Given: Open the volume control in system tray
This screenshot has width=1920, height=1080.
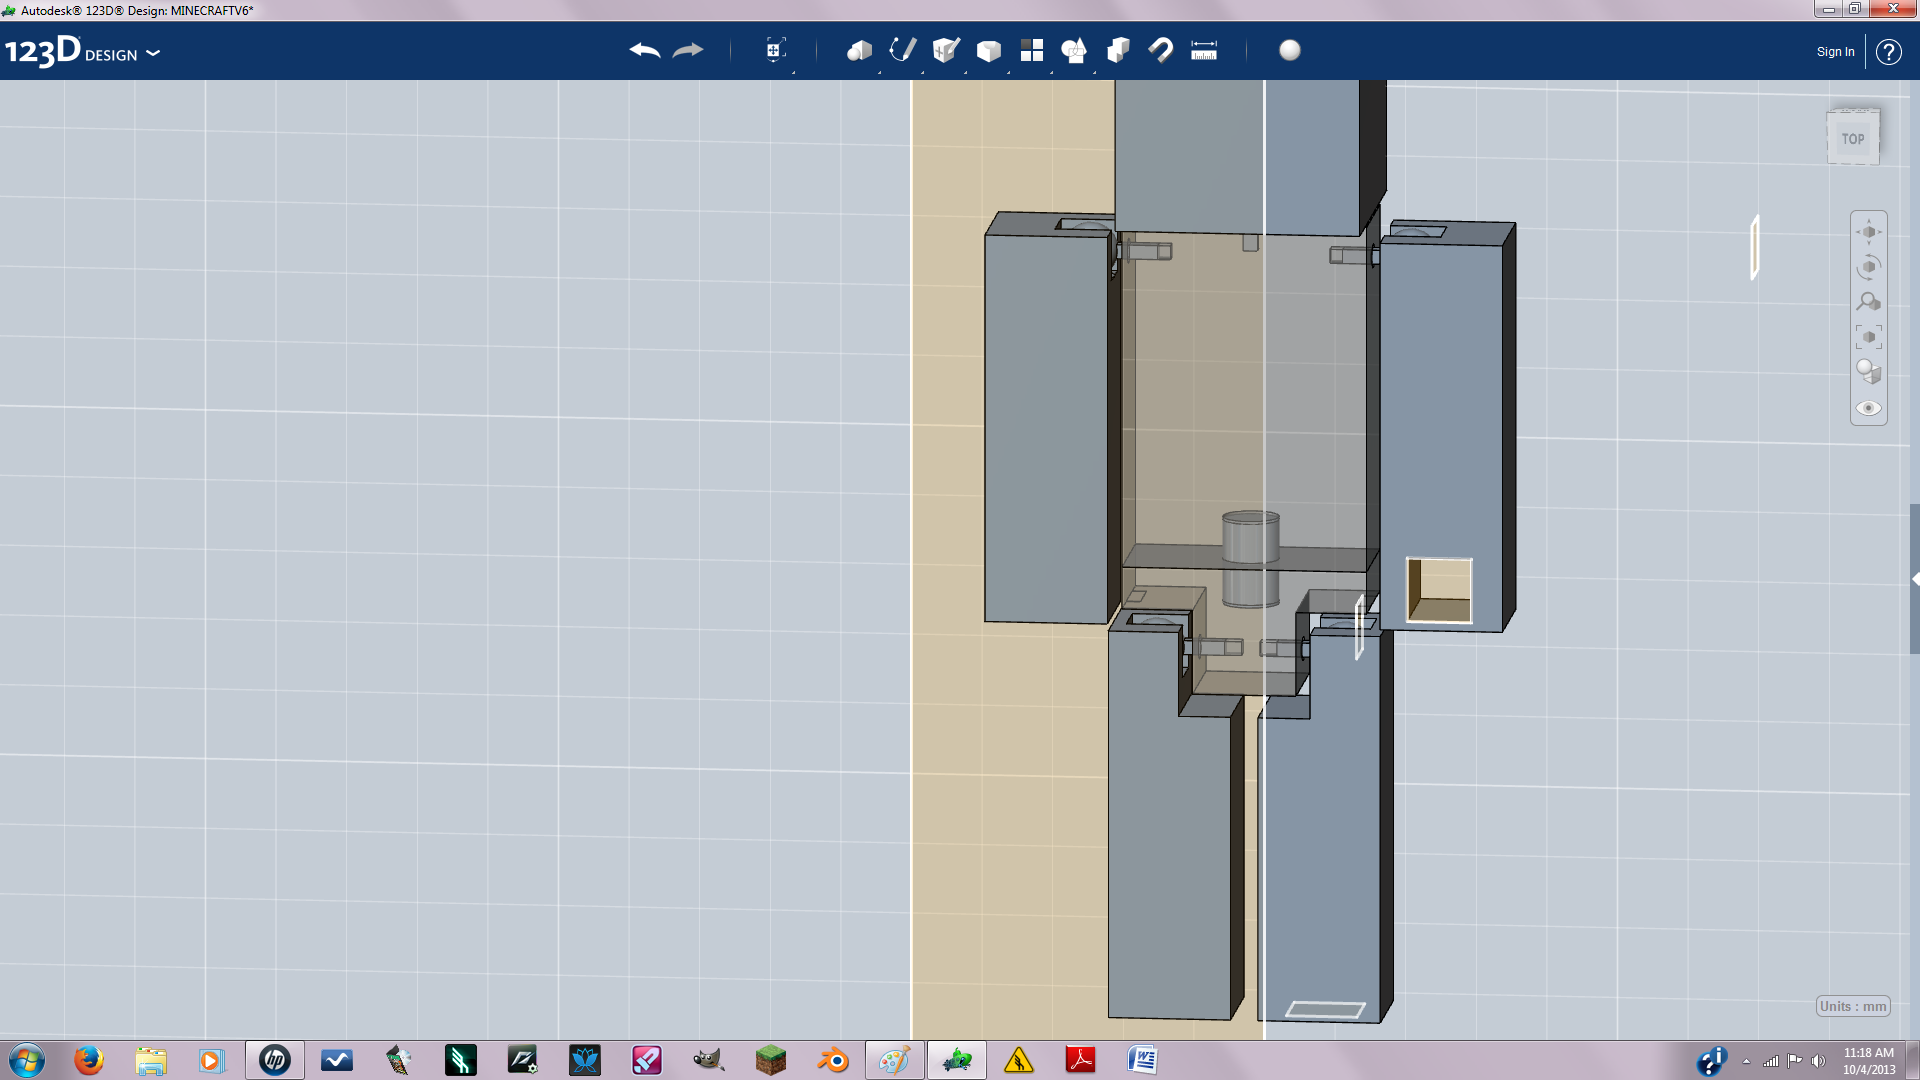Looking at the screenshot, I should pyautogui.click(x=1818, y=1061).
